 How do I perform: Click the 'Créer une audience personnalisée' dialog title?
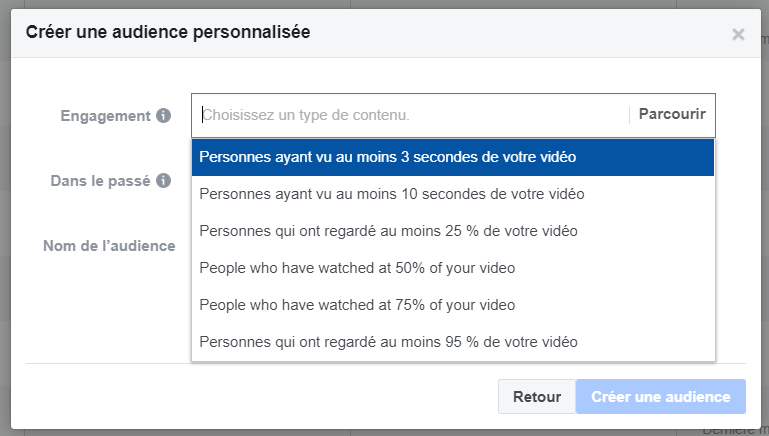(168, 32)
